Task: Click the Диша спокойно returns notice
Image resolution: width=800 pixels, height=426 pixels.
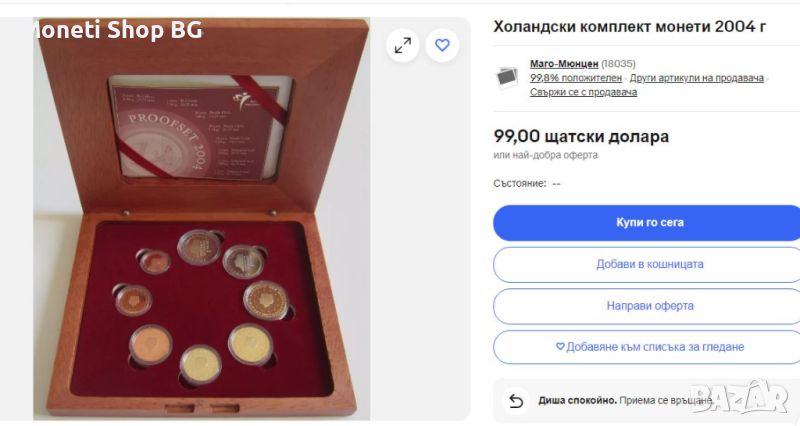Action: point(625,400)
